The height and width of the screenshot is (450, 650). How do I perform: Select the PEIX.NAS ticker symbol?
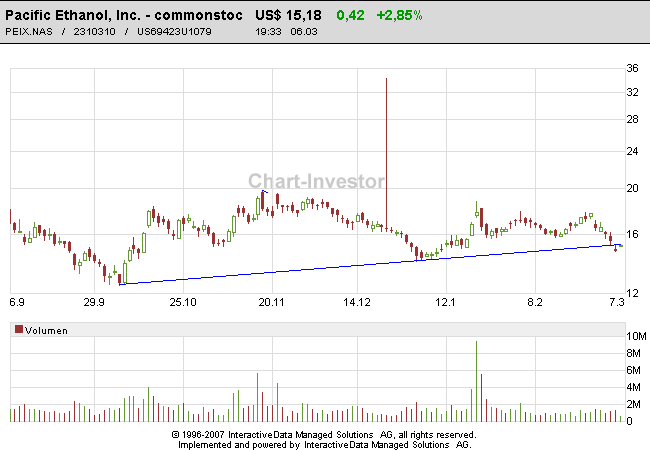pos(29,31)
